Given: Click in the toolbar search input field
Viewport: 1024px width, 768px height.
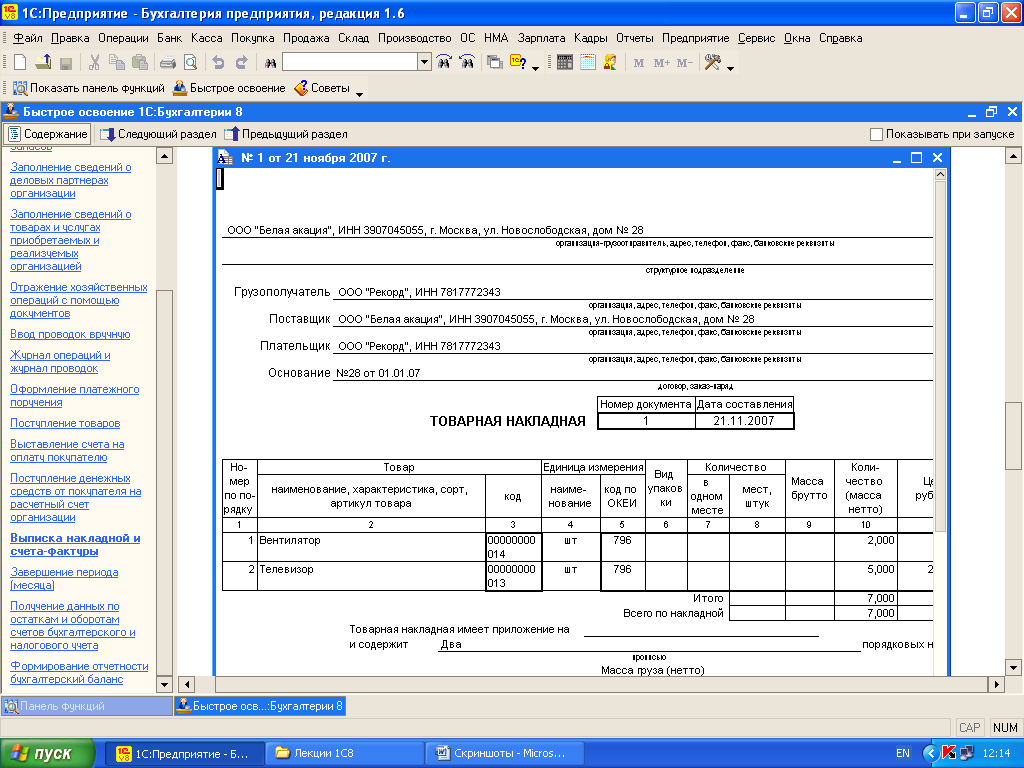Looking at the screenshot, I should point(351,62).
